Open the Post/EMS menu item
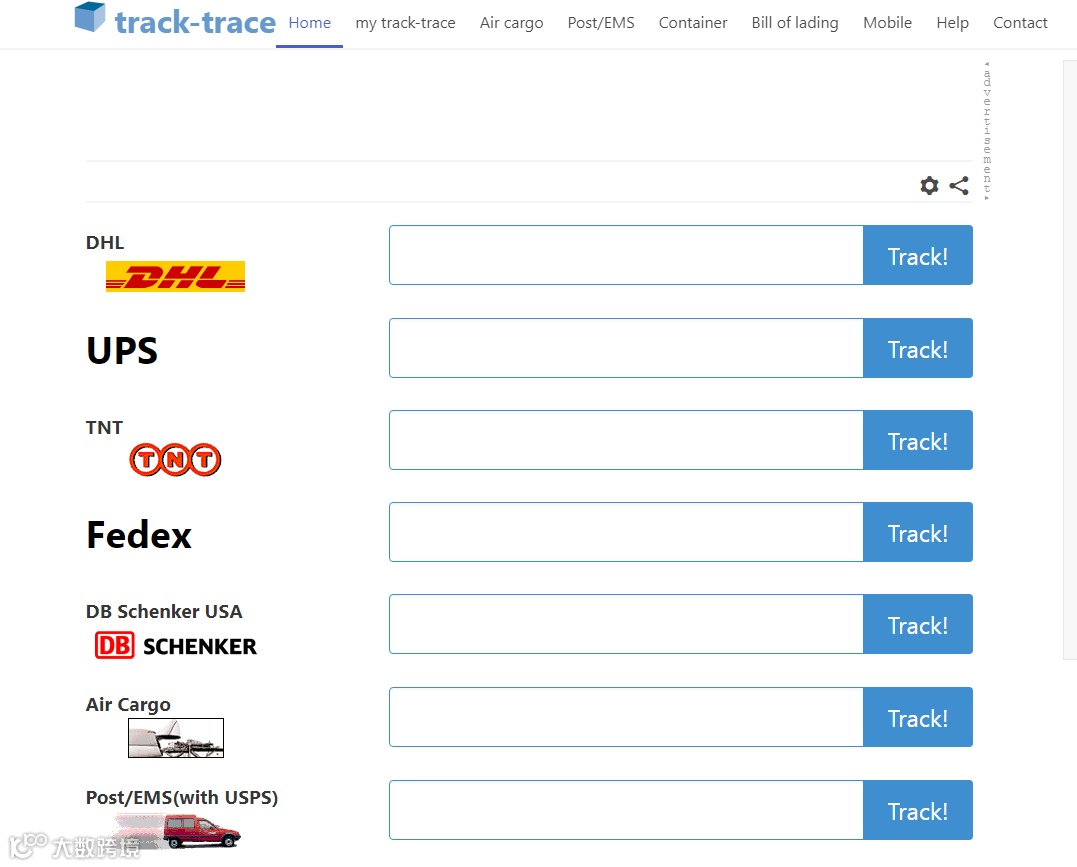This screenshot has height=867, width=1077. pyautogui.click(x=601, y=23)
